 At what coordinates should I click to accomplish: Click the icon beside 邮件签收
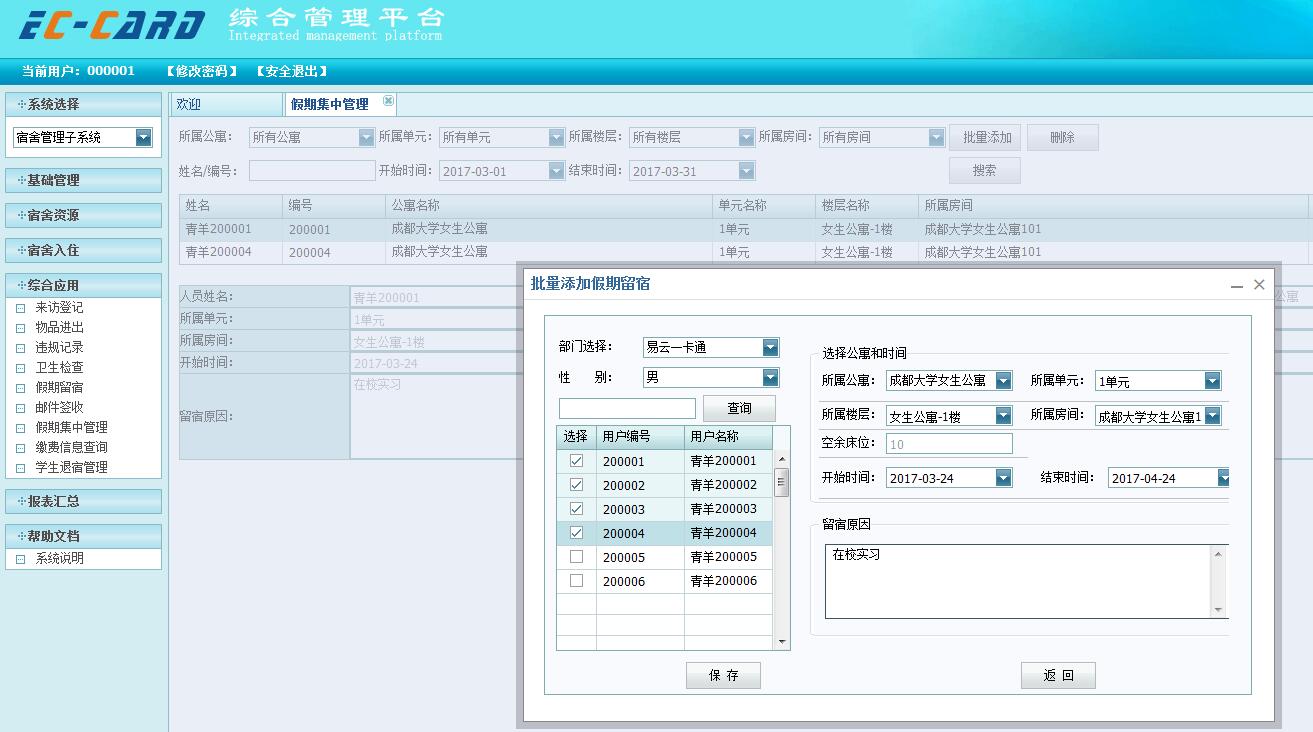coord(20,408)
